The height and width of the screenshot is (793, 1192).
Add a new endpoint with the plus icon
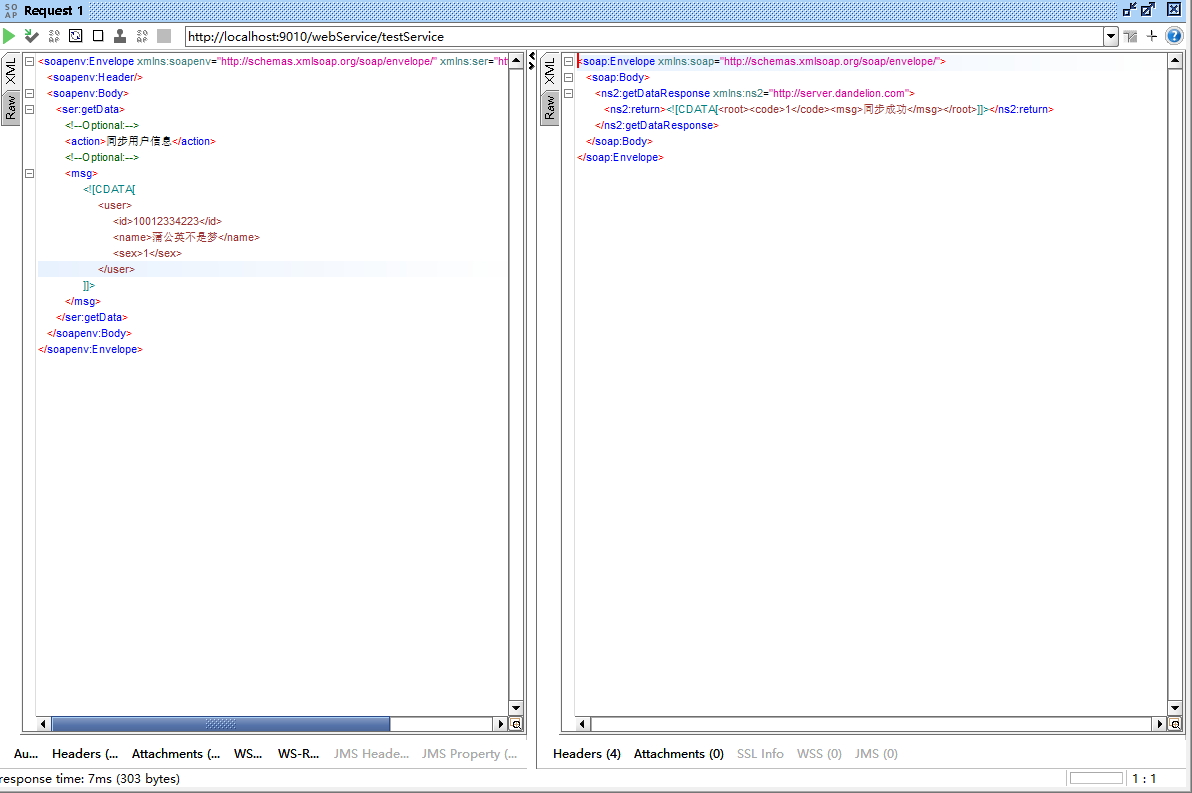coord(1152,36)
